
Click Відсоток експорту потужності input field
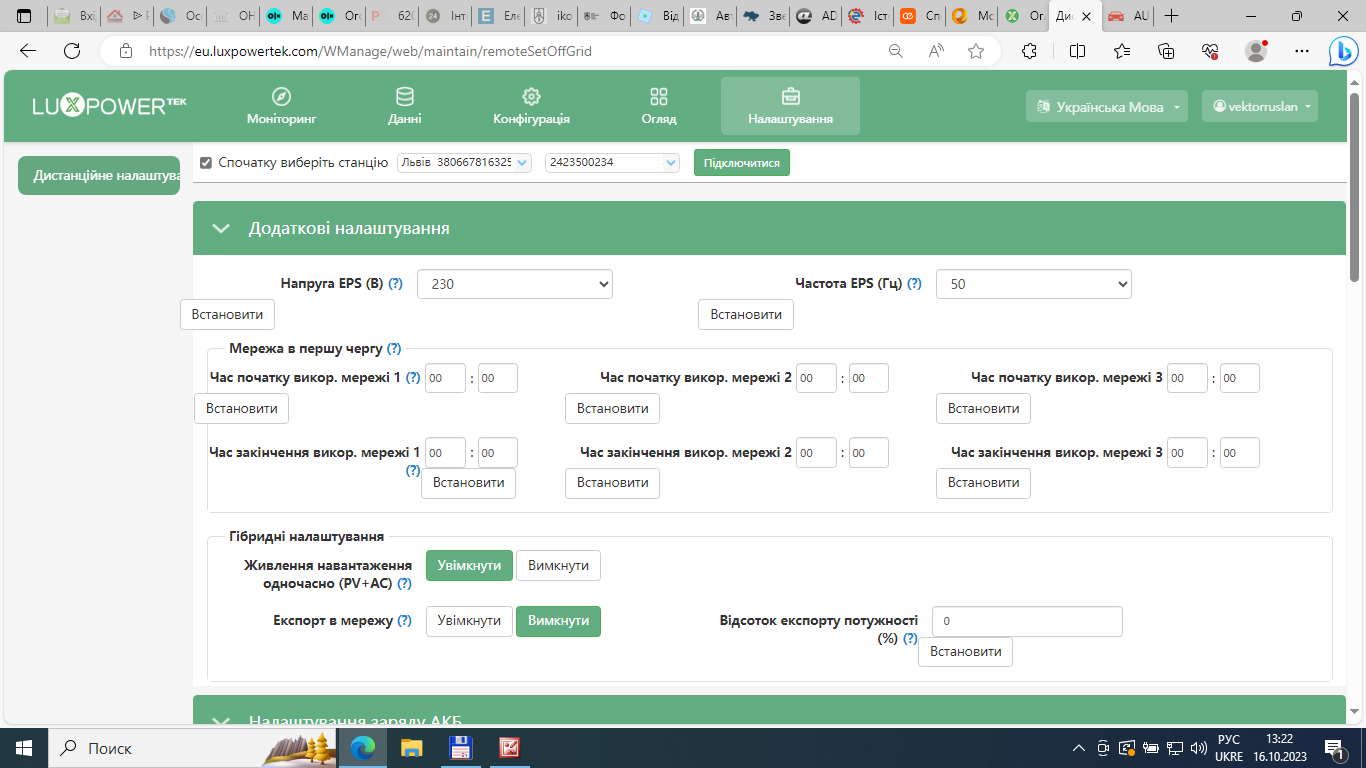tap(1027, 621)
